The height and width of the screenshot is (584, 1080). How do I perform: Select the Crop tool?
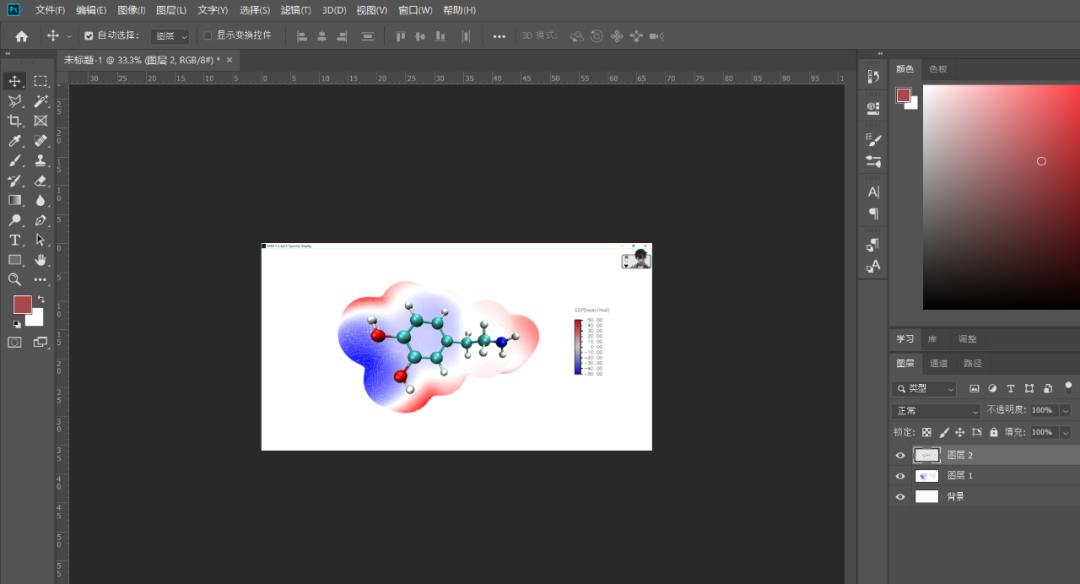tap(15, 121)
